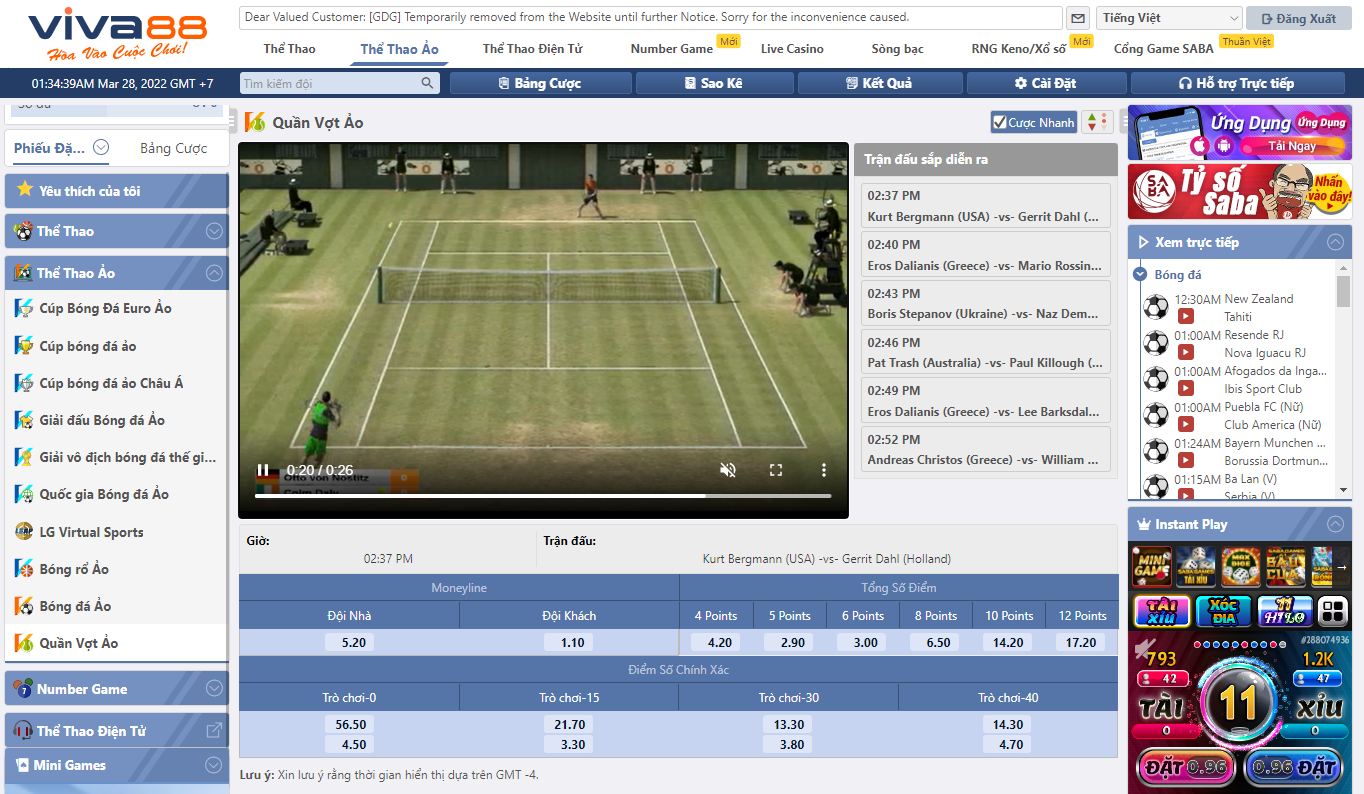
Task: Click the pink ĐẶT 0.96 Tài button
Action: (1186, 768)
